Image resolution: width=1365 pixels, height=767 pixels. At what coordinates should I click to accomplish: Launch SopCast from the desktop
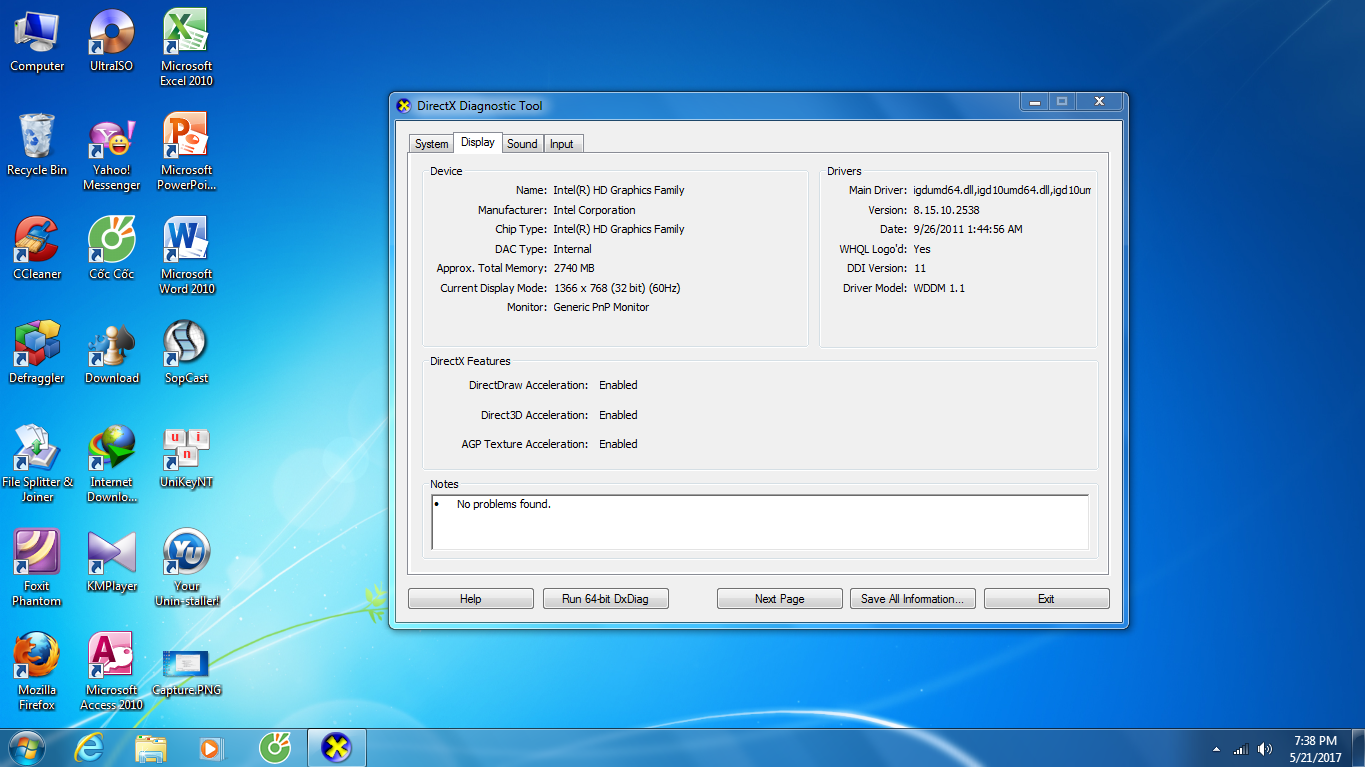point(185,347)
